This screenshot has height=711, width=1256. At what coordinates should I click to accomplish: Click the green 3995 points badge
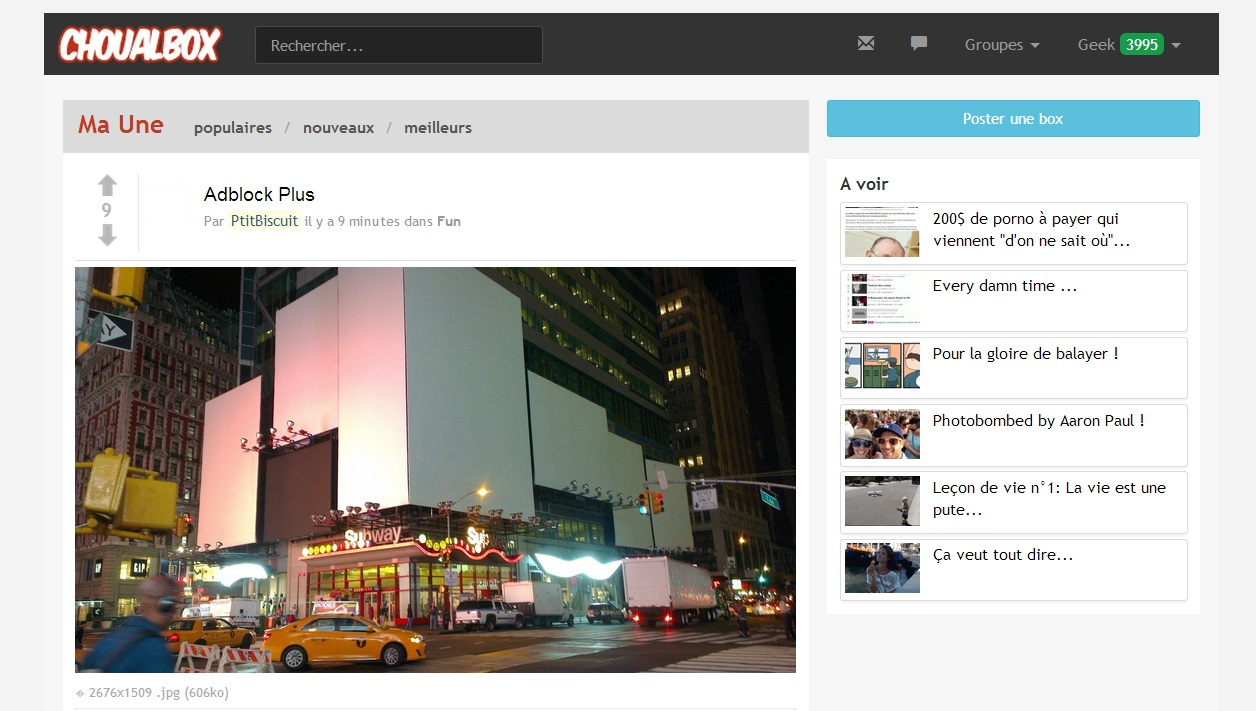pos(1141,45)
